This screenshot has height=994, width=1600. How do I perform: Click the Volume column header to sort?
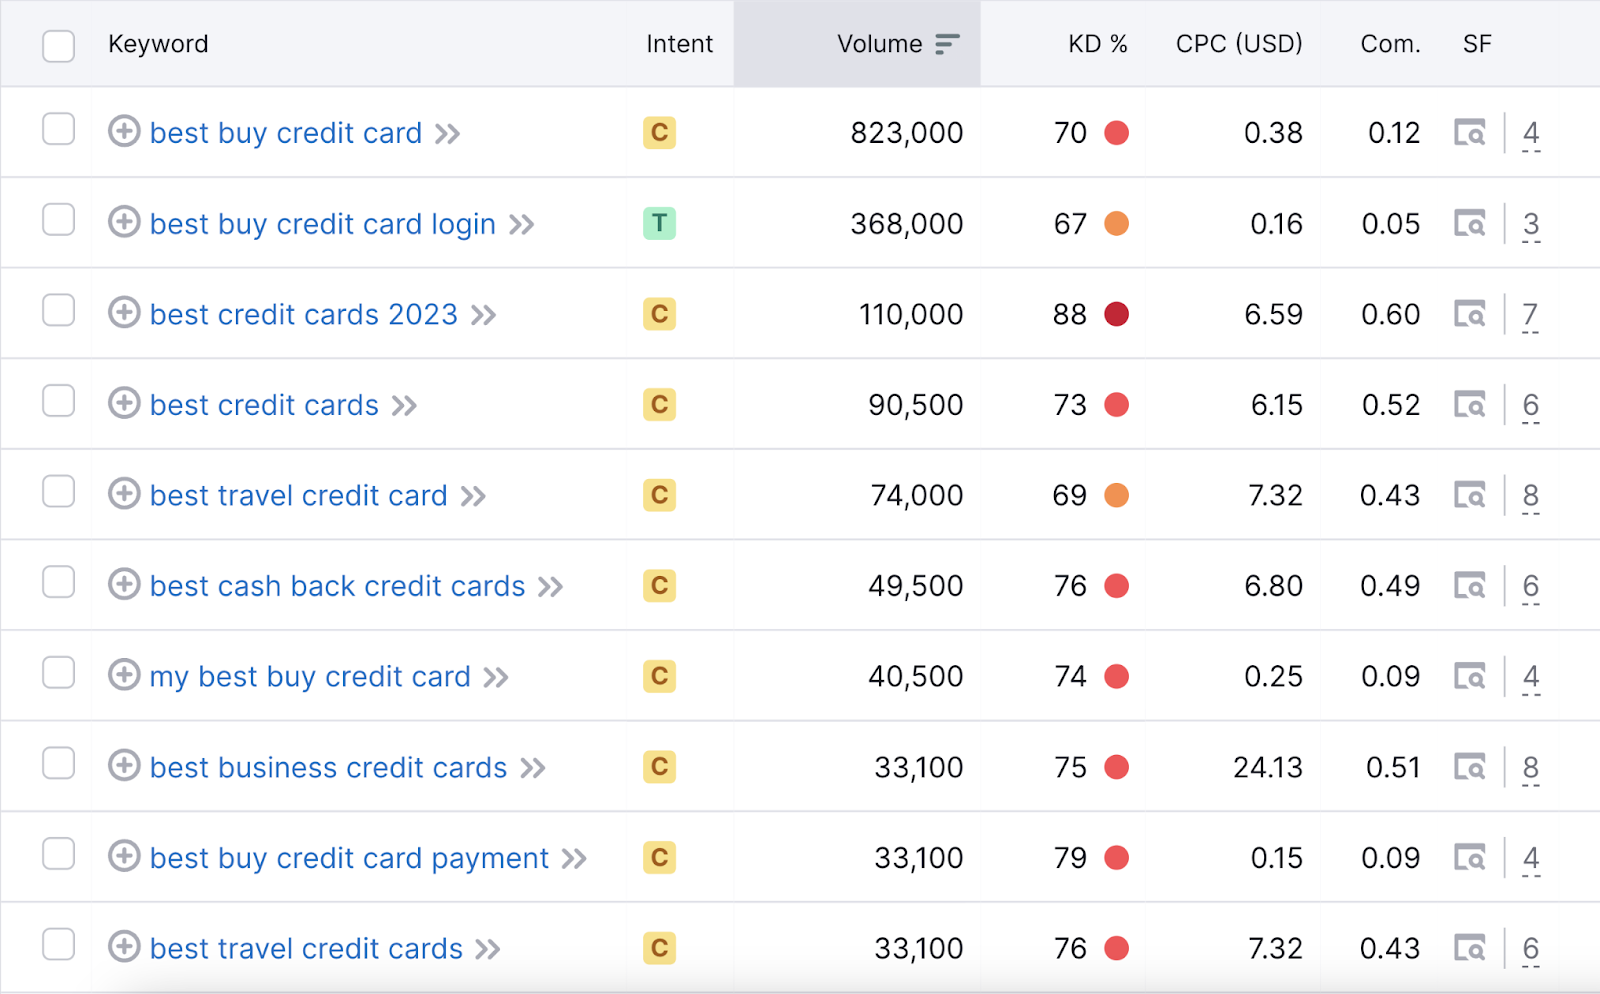click(878, 43)
